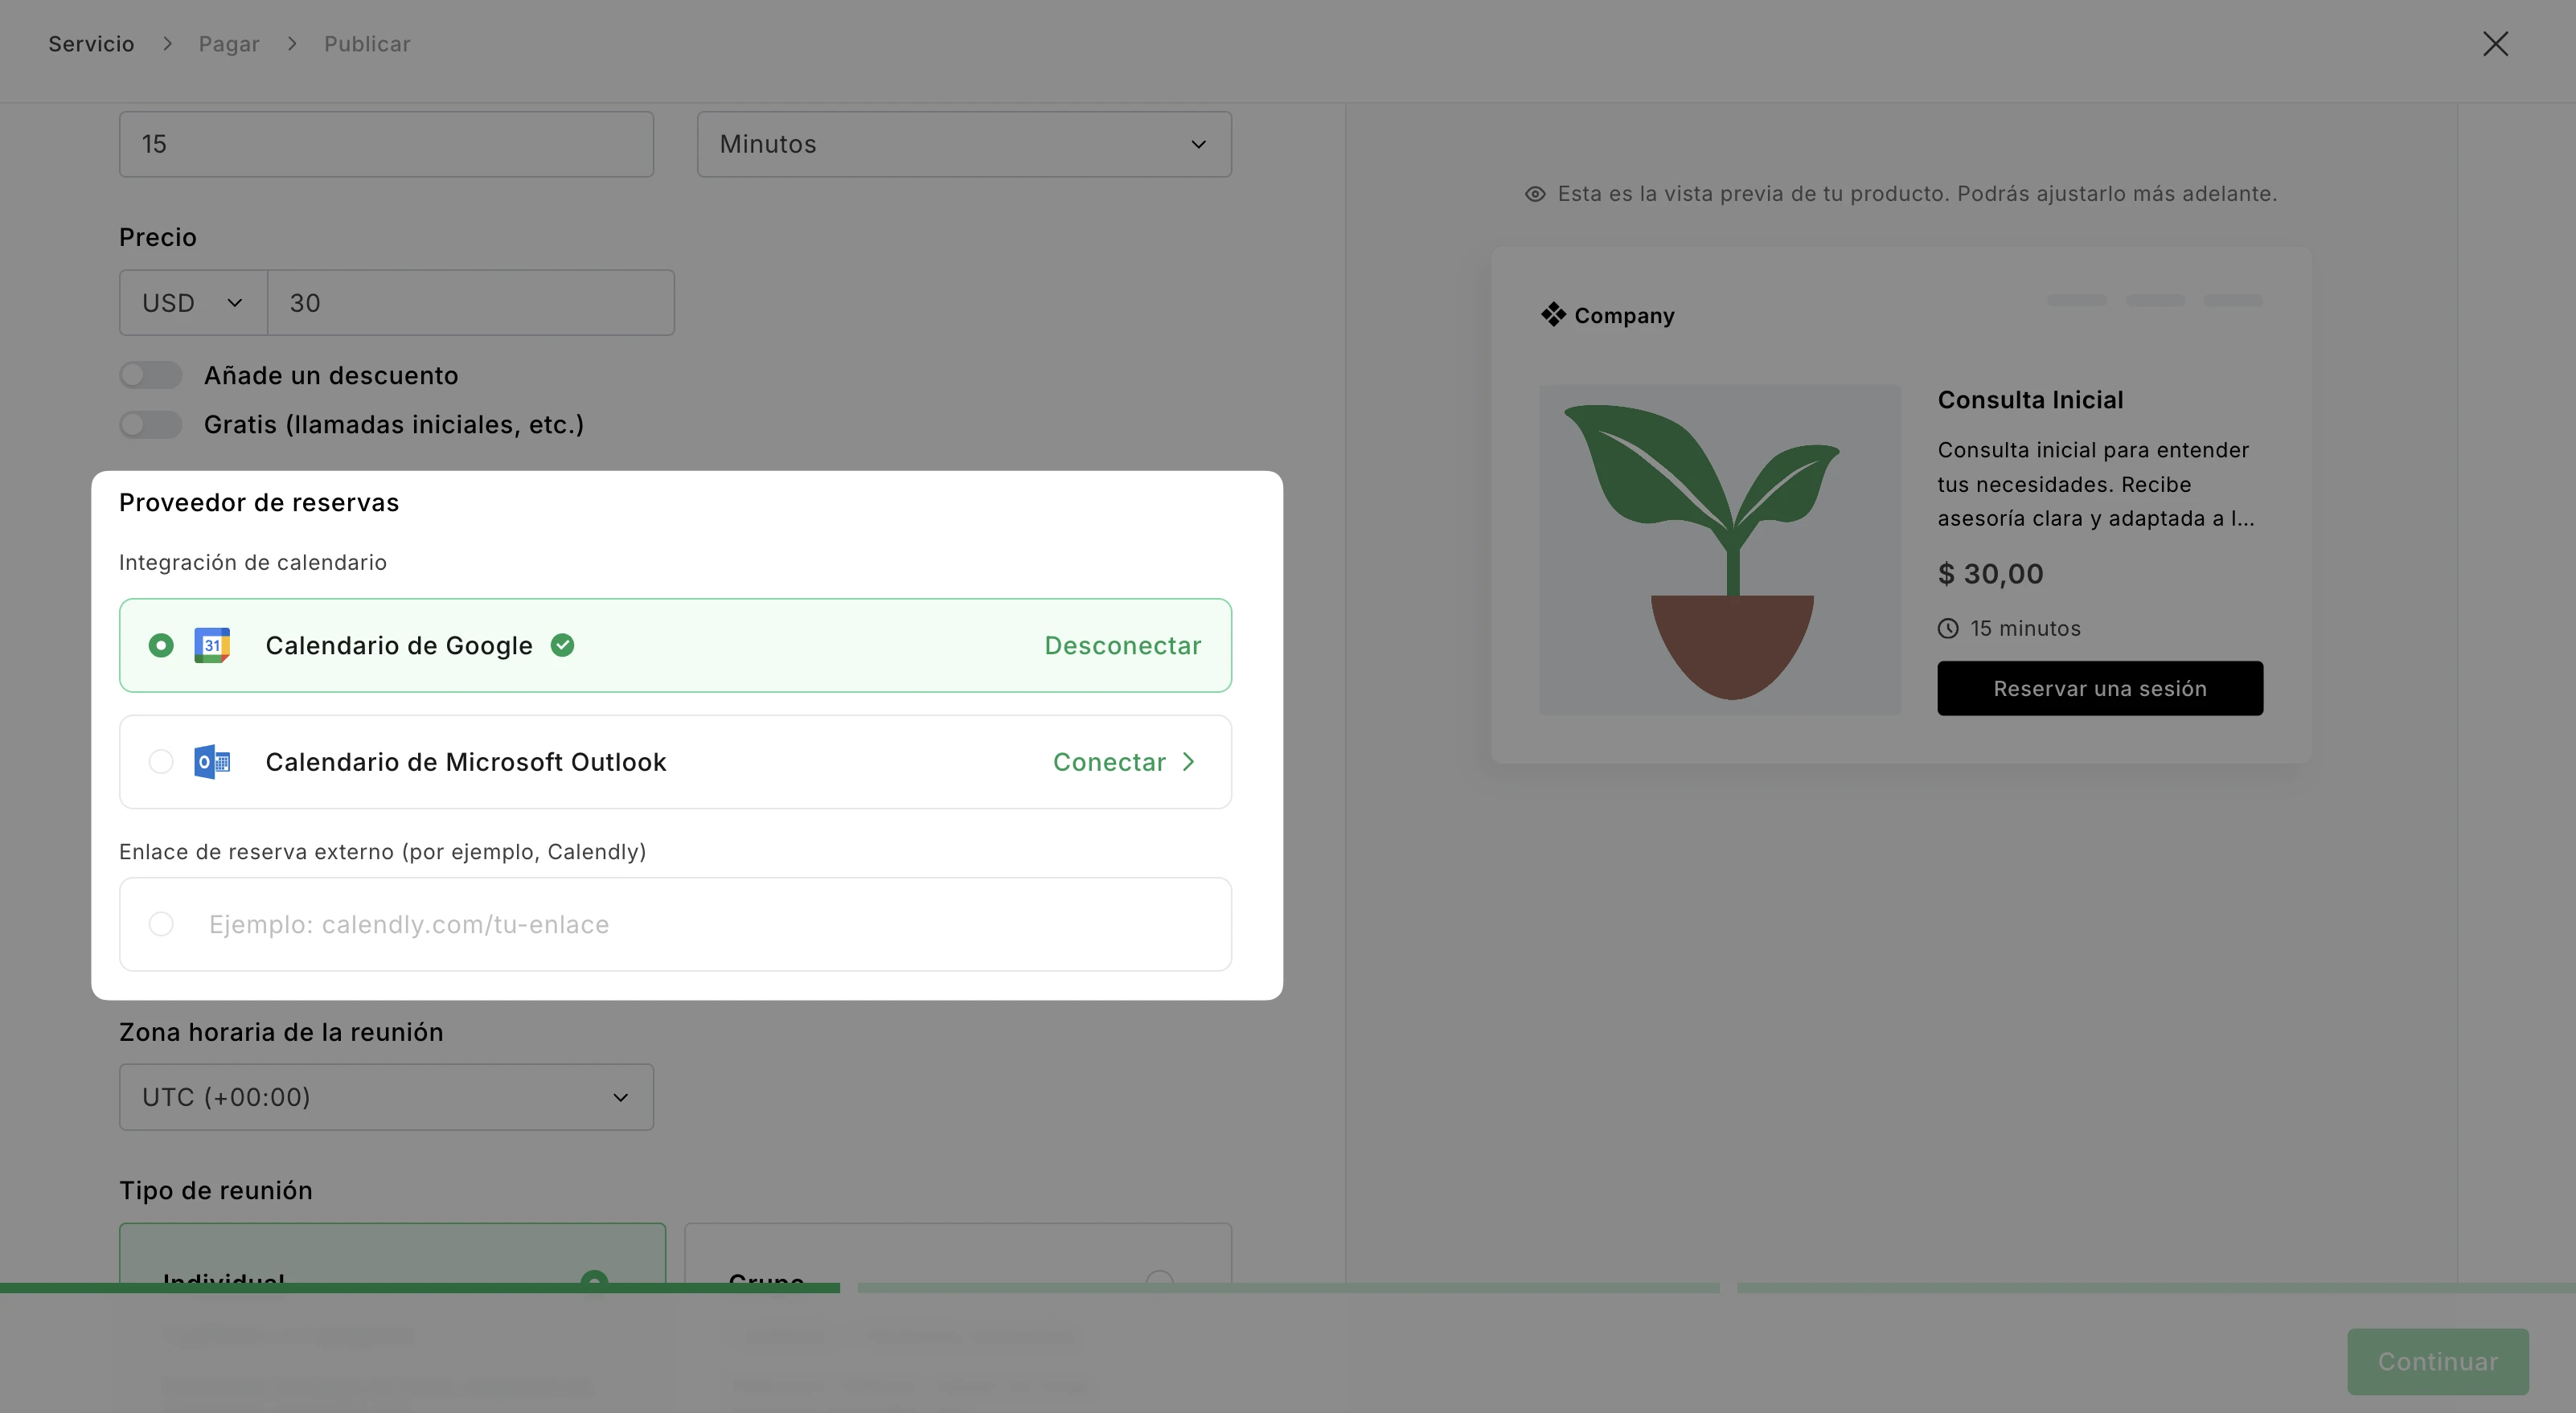Click the eye preview icon
The width and height of the screenshot is (2576, 1413).
[x=1535, y=194]
